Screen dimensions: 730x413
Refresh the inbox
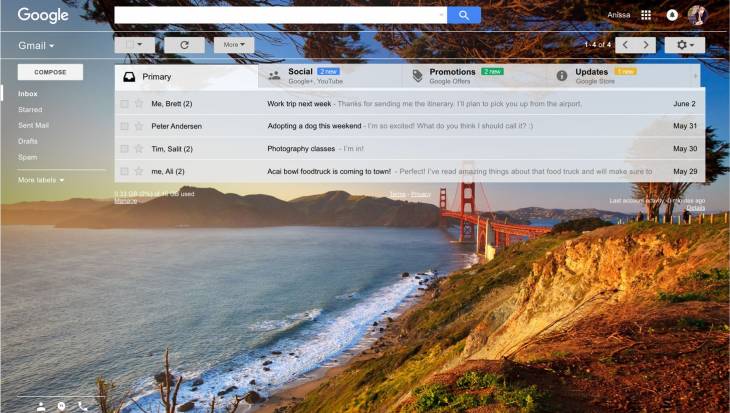point(184,45)
